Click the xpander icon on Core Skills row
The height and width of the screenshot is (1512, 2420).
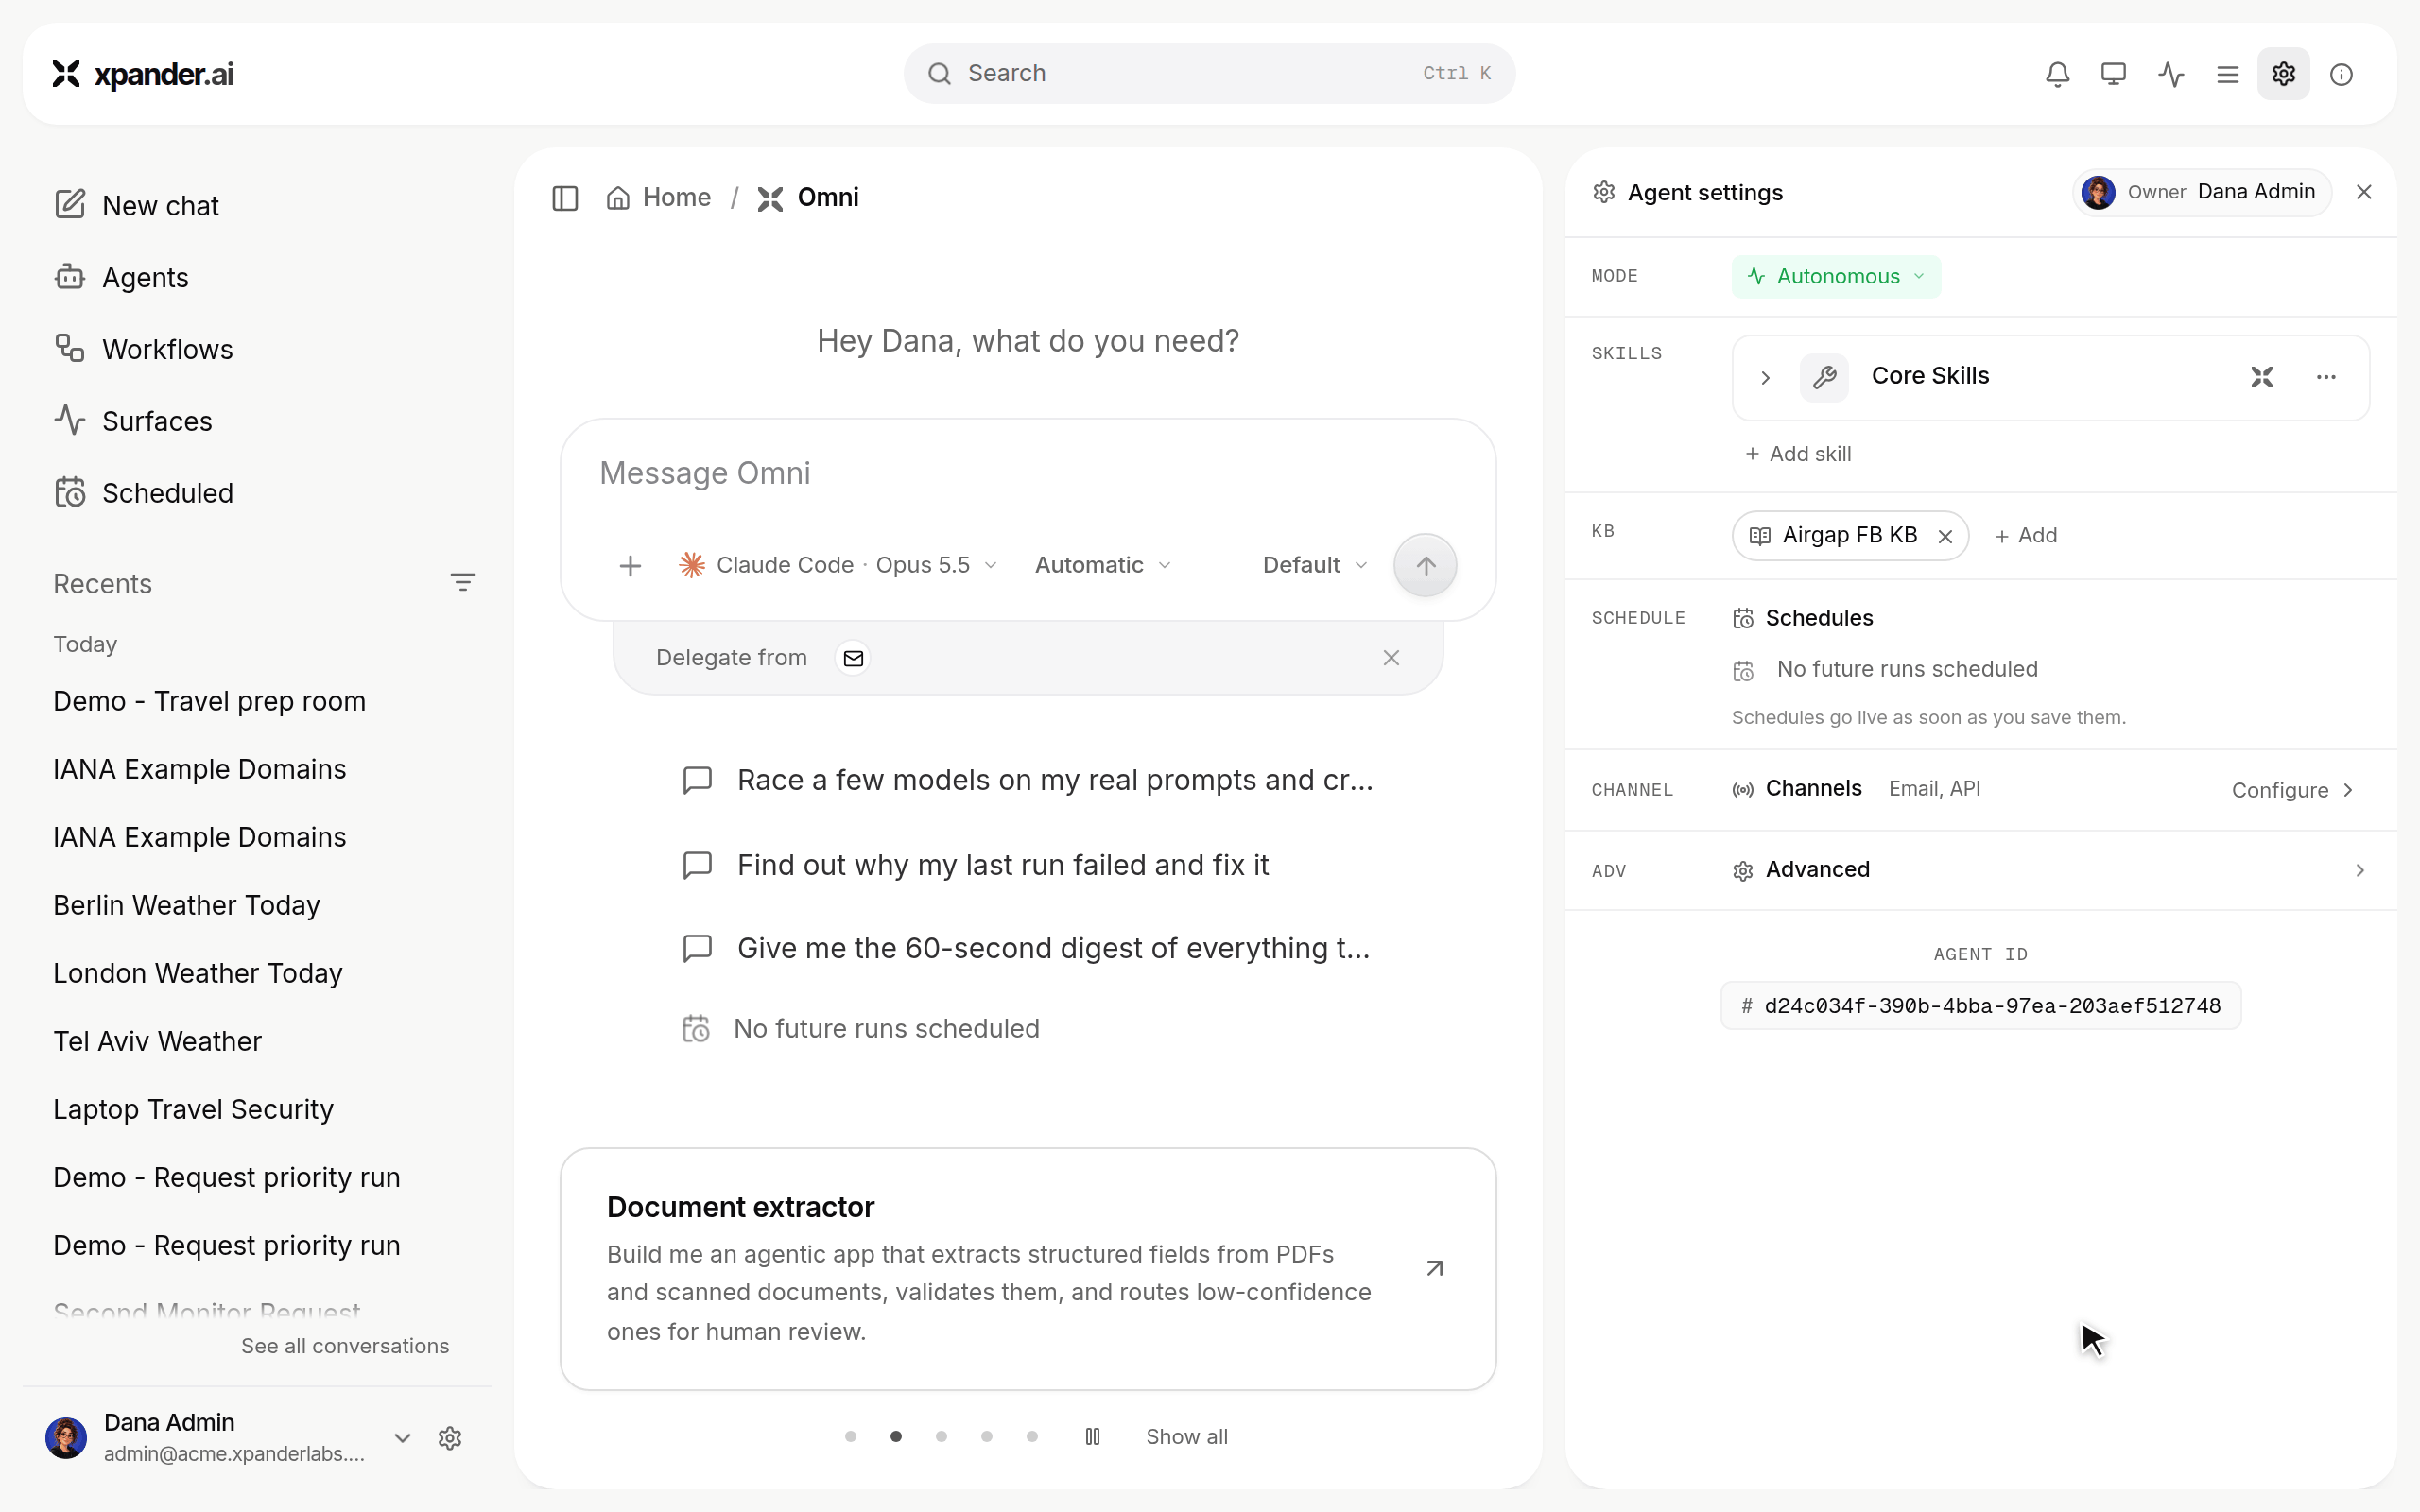tap(2262, 377)
